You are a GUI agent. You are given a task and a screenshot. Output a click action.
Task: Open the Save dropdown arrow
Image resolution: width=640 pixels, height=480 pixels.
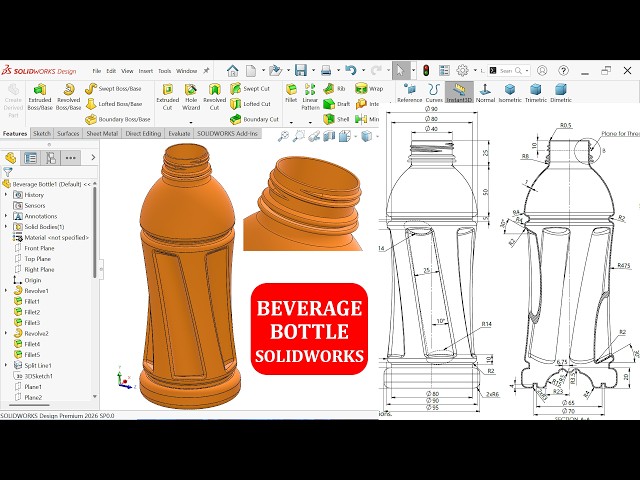313,71
